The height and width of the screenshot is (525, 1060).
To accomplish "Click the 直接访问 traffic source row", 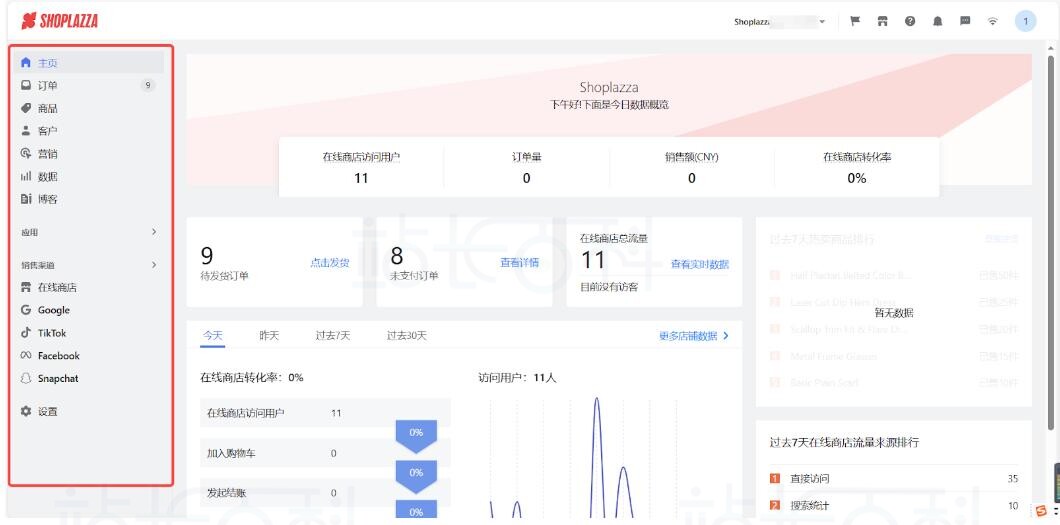I will [x=894, y=478].
